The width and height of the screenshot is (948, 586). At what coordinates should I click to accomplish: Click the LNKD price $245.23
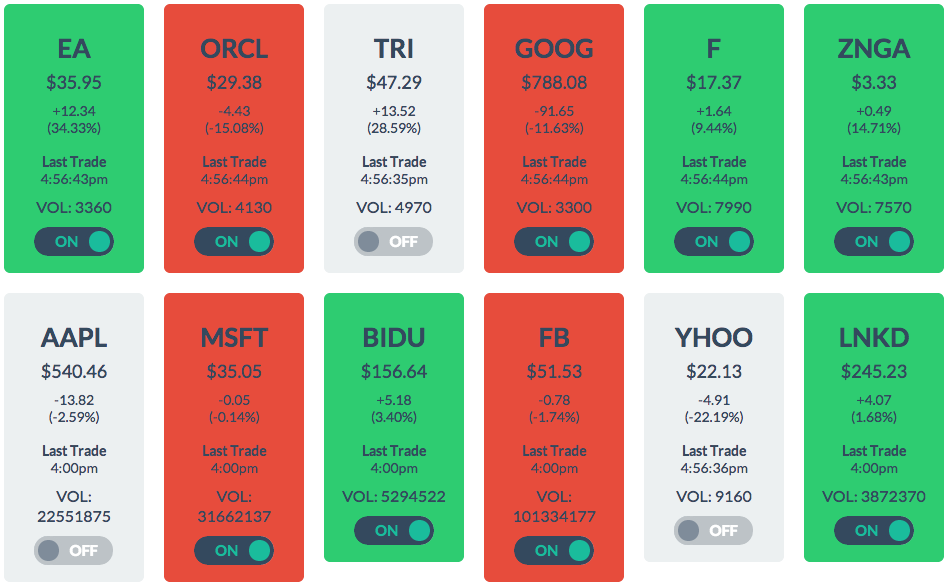click(874, 371)
